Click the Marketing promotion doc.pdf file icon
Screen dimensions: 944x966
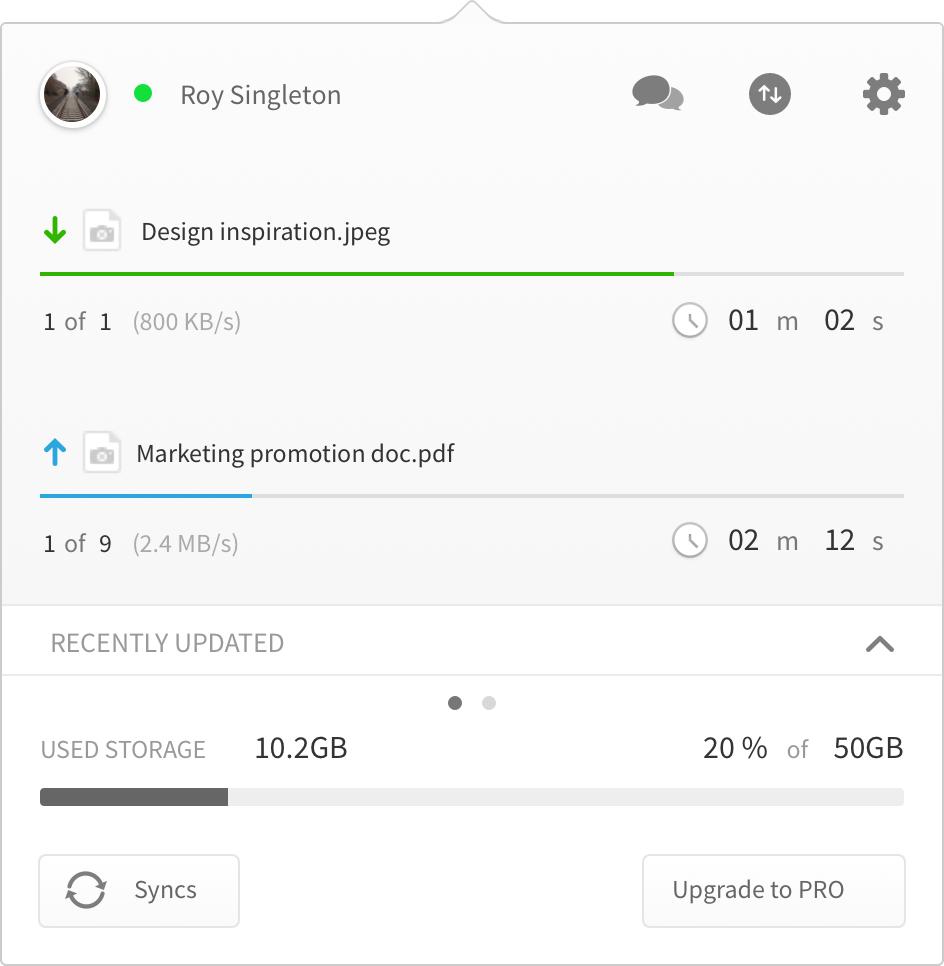coord(102,452)
